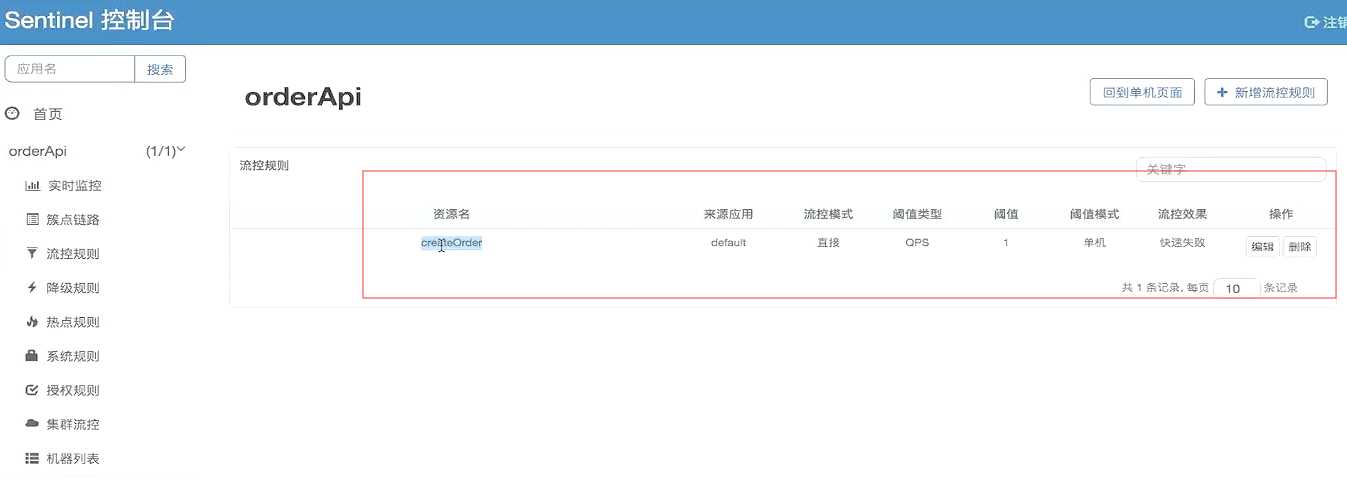Click the home dashboard icon beside 首页
The width and height of the screenshot is (1347, 493).
13,114
